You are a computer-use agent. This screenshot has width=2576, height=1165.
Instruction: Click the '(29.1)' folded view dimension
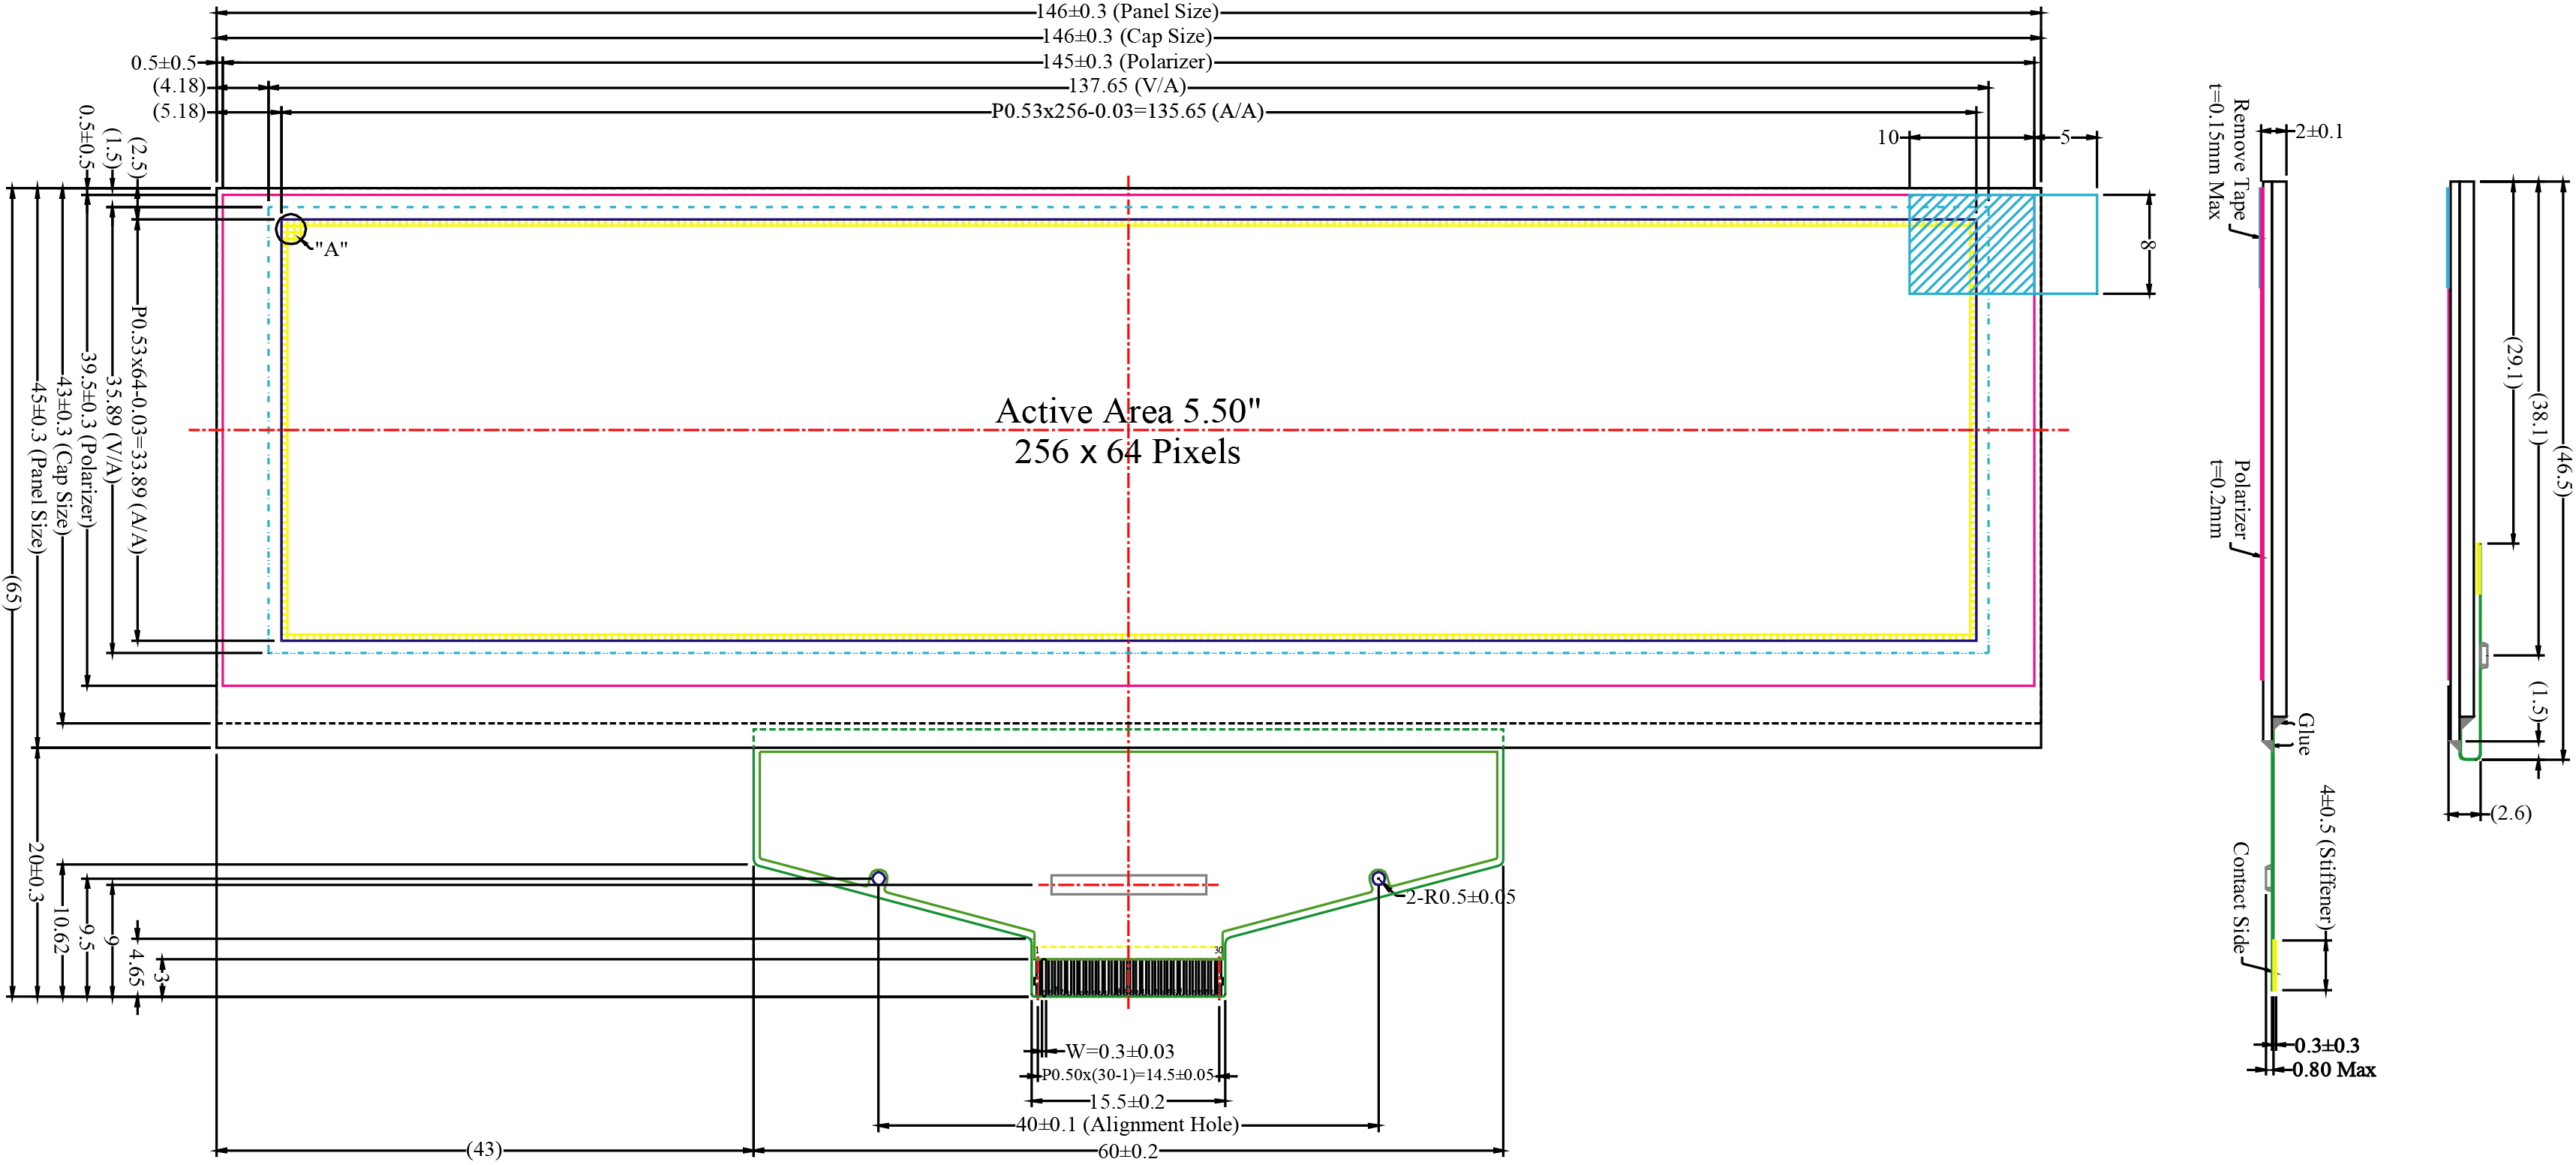(2514, 363)
